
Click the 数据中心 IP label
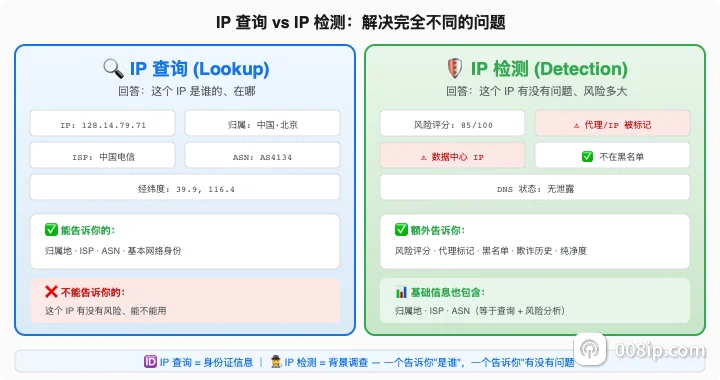click(457, 157)
